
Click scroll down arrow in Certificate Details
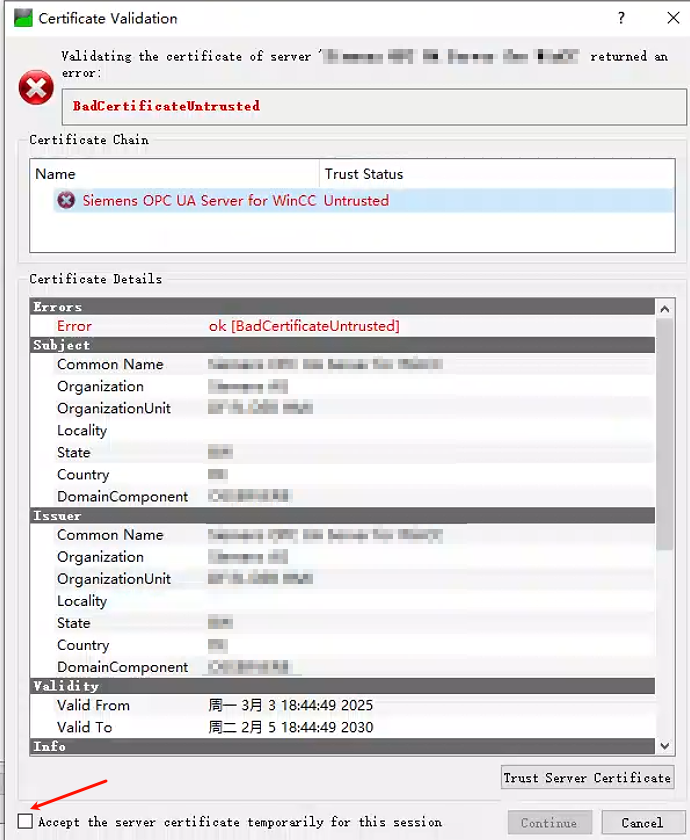pos(665,746)
